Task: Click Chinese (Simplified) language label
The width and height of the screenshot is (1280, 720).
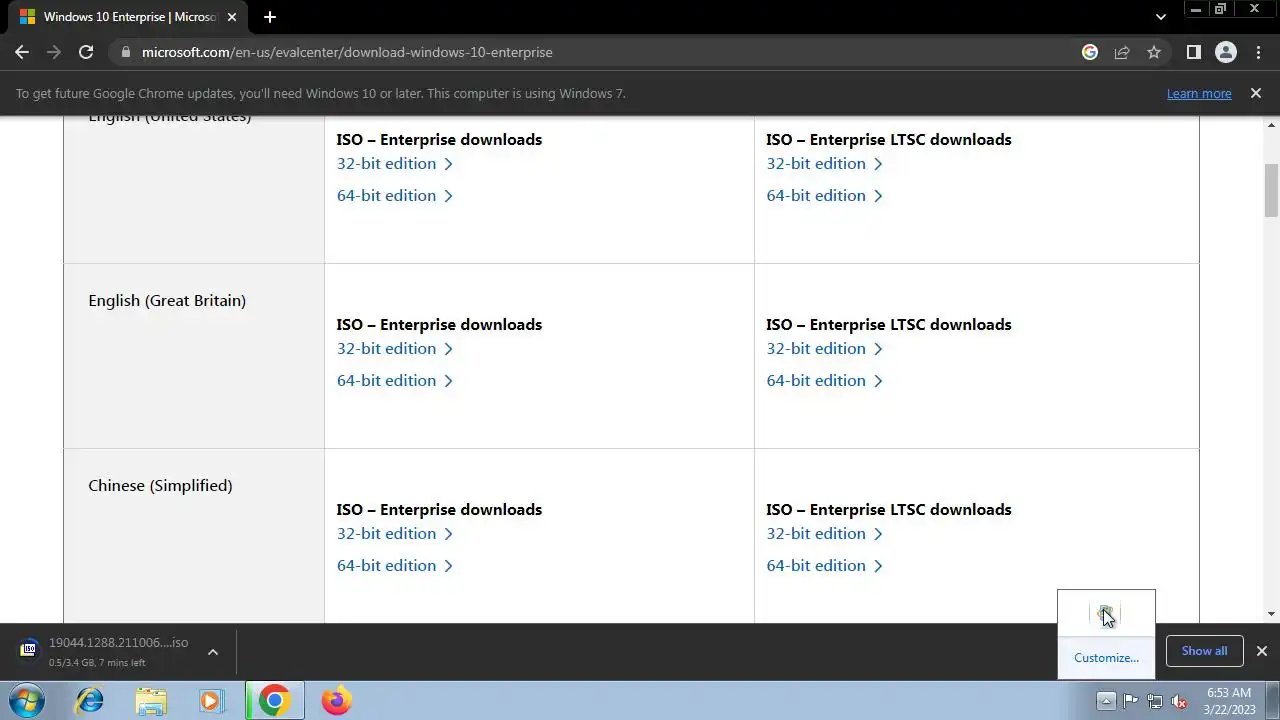Action: [x=160, y=485]
